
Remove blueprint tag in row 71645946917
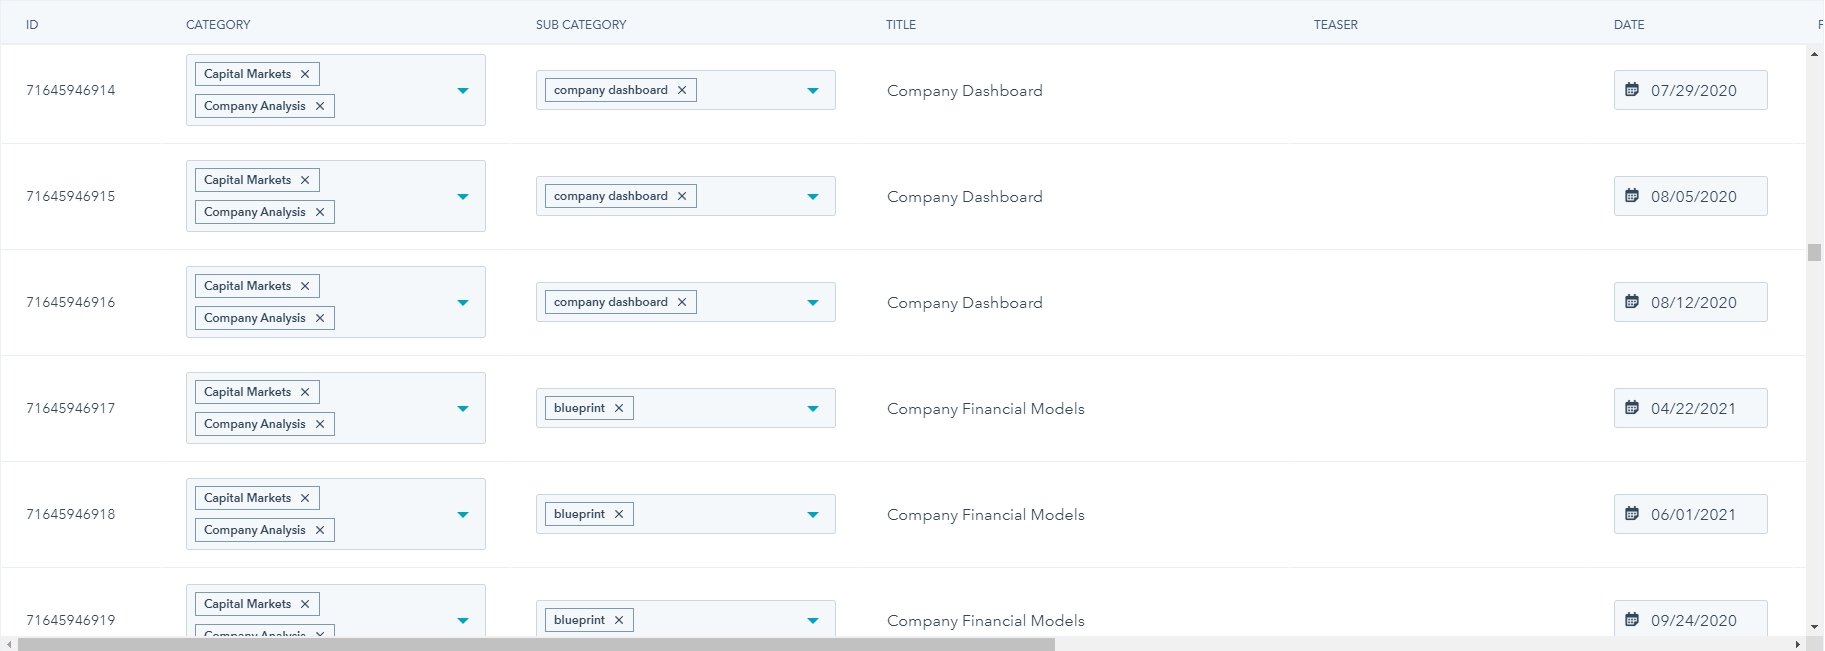(619, 408)
